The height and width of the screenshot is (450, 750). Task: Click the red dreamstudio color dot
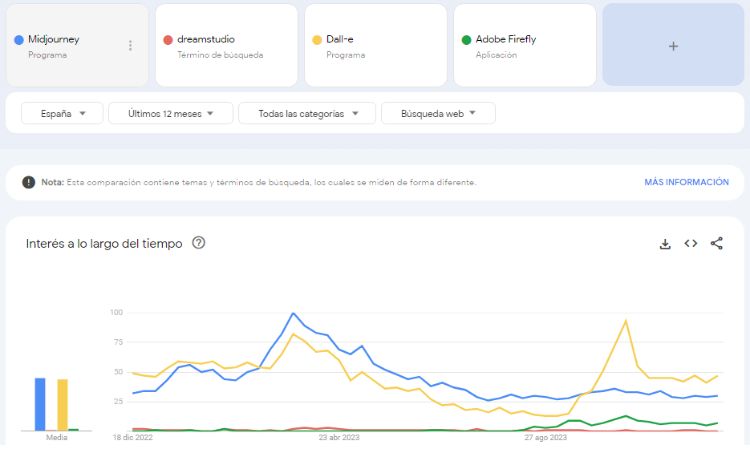click(168, 40)
